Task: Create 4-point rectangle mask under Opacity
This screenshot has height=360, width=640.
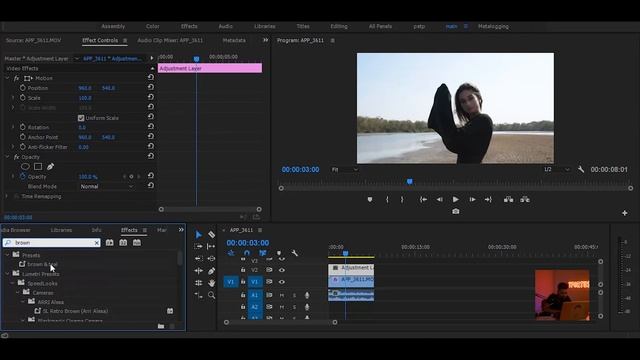Action: click(x=38, y=167)
